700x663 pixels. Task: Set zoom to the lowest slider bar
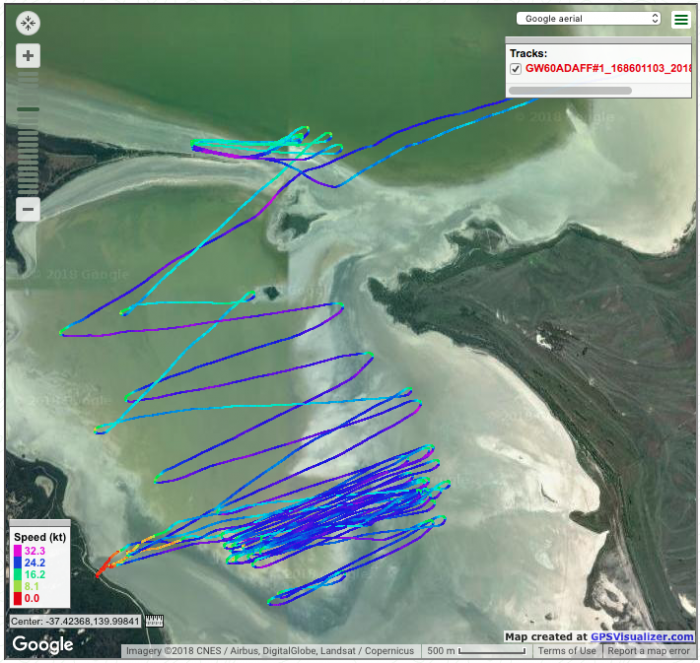pyautogui.click(x=28, y=190)
